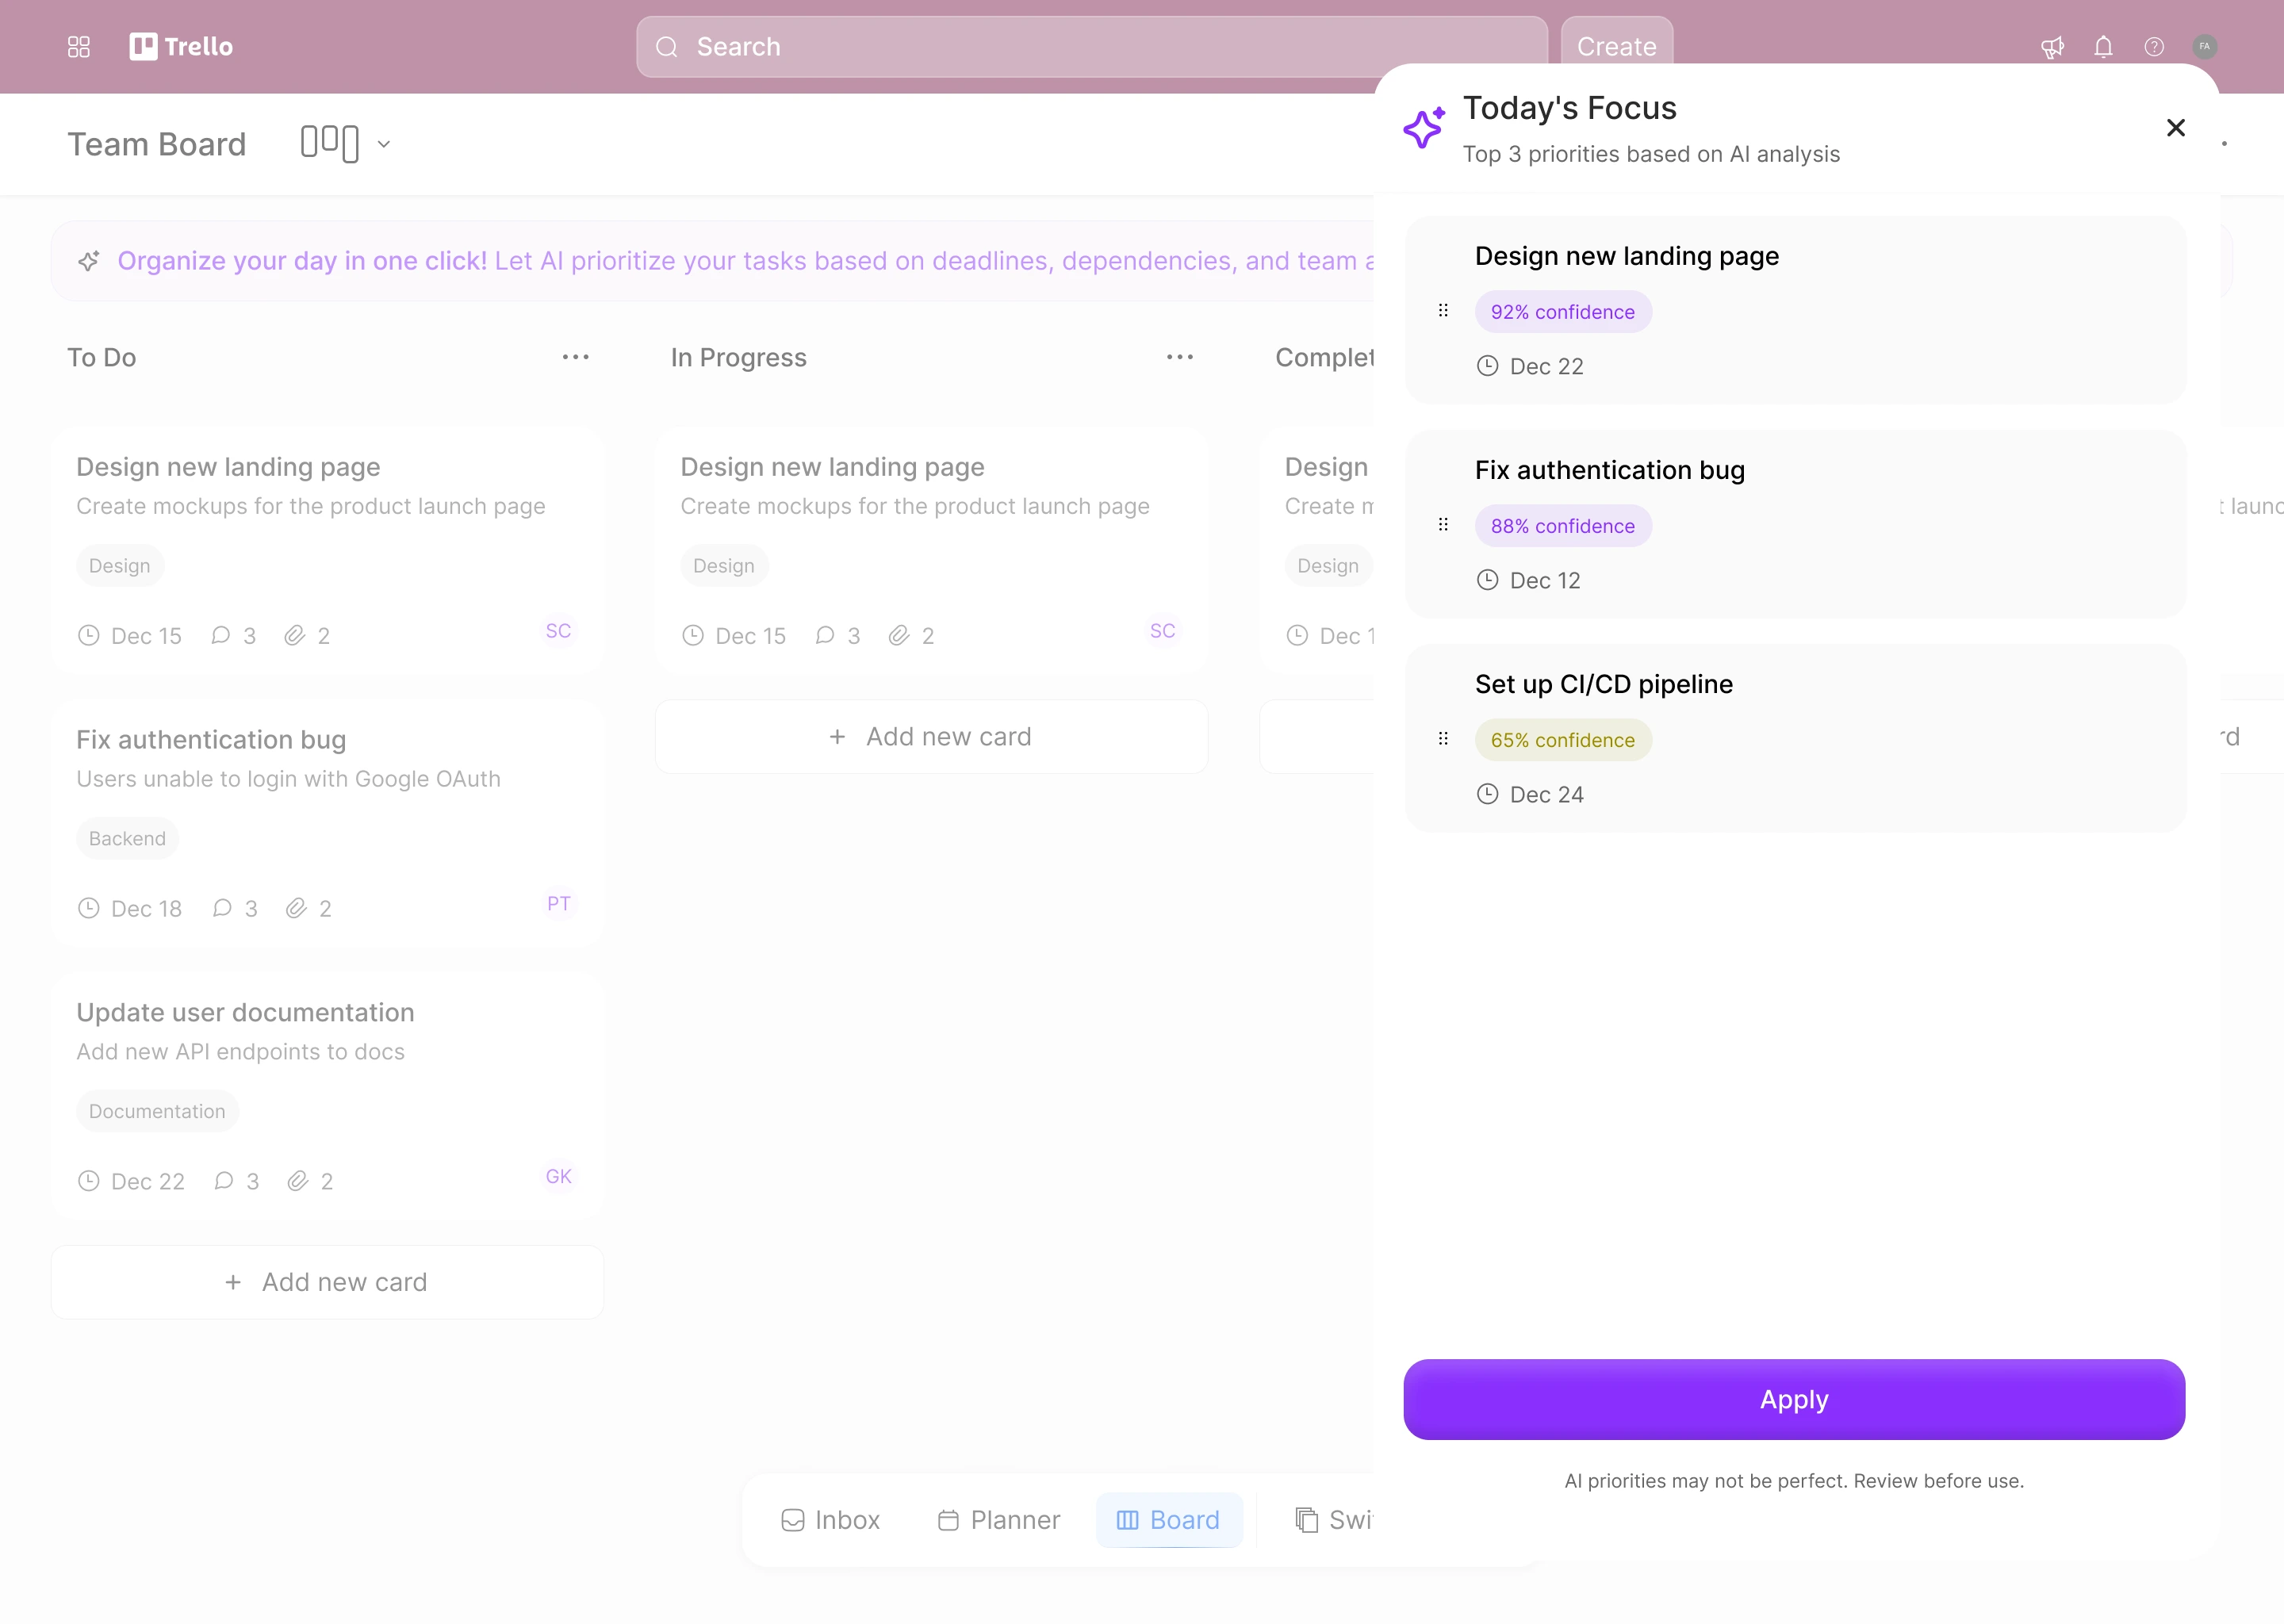This screenshot has width=2284, height=1624.
Task: Open the FA user avatar menu
Action: (2205, 47)
